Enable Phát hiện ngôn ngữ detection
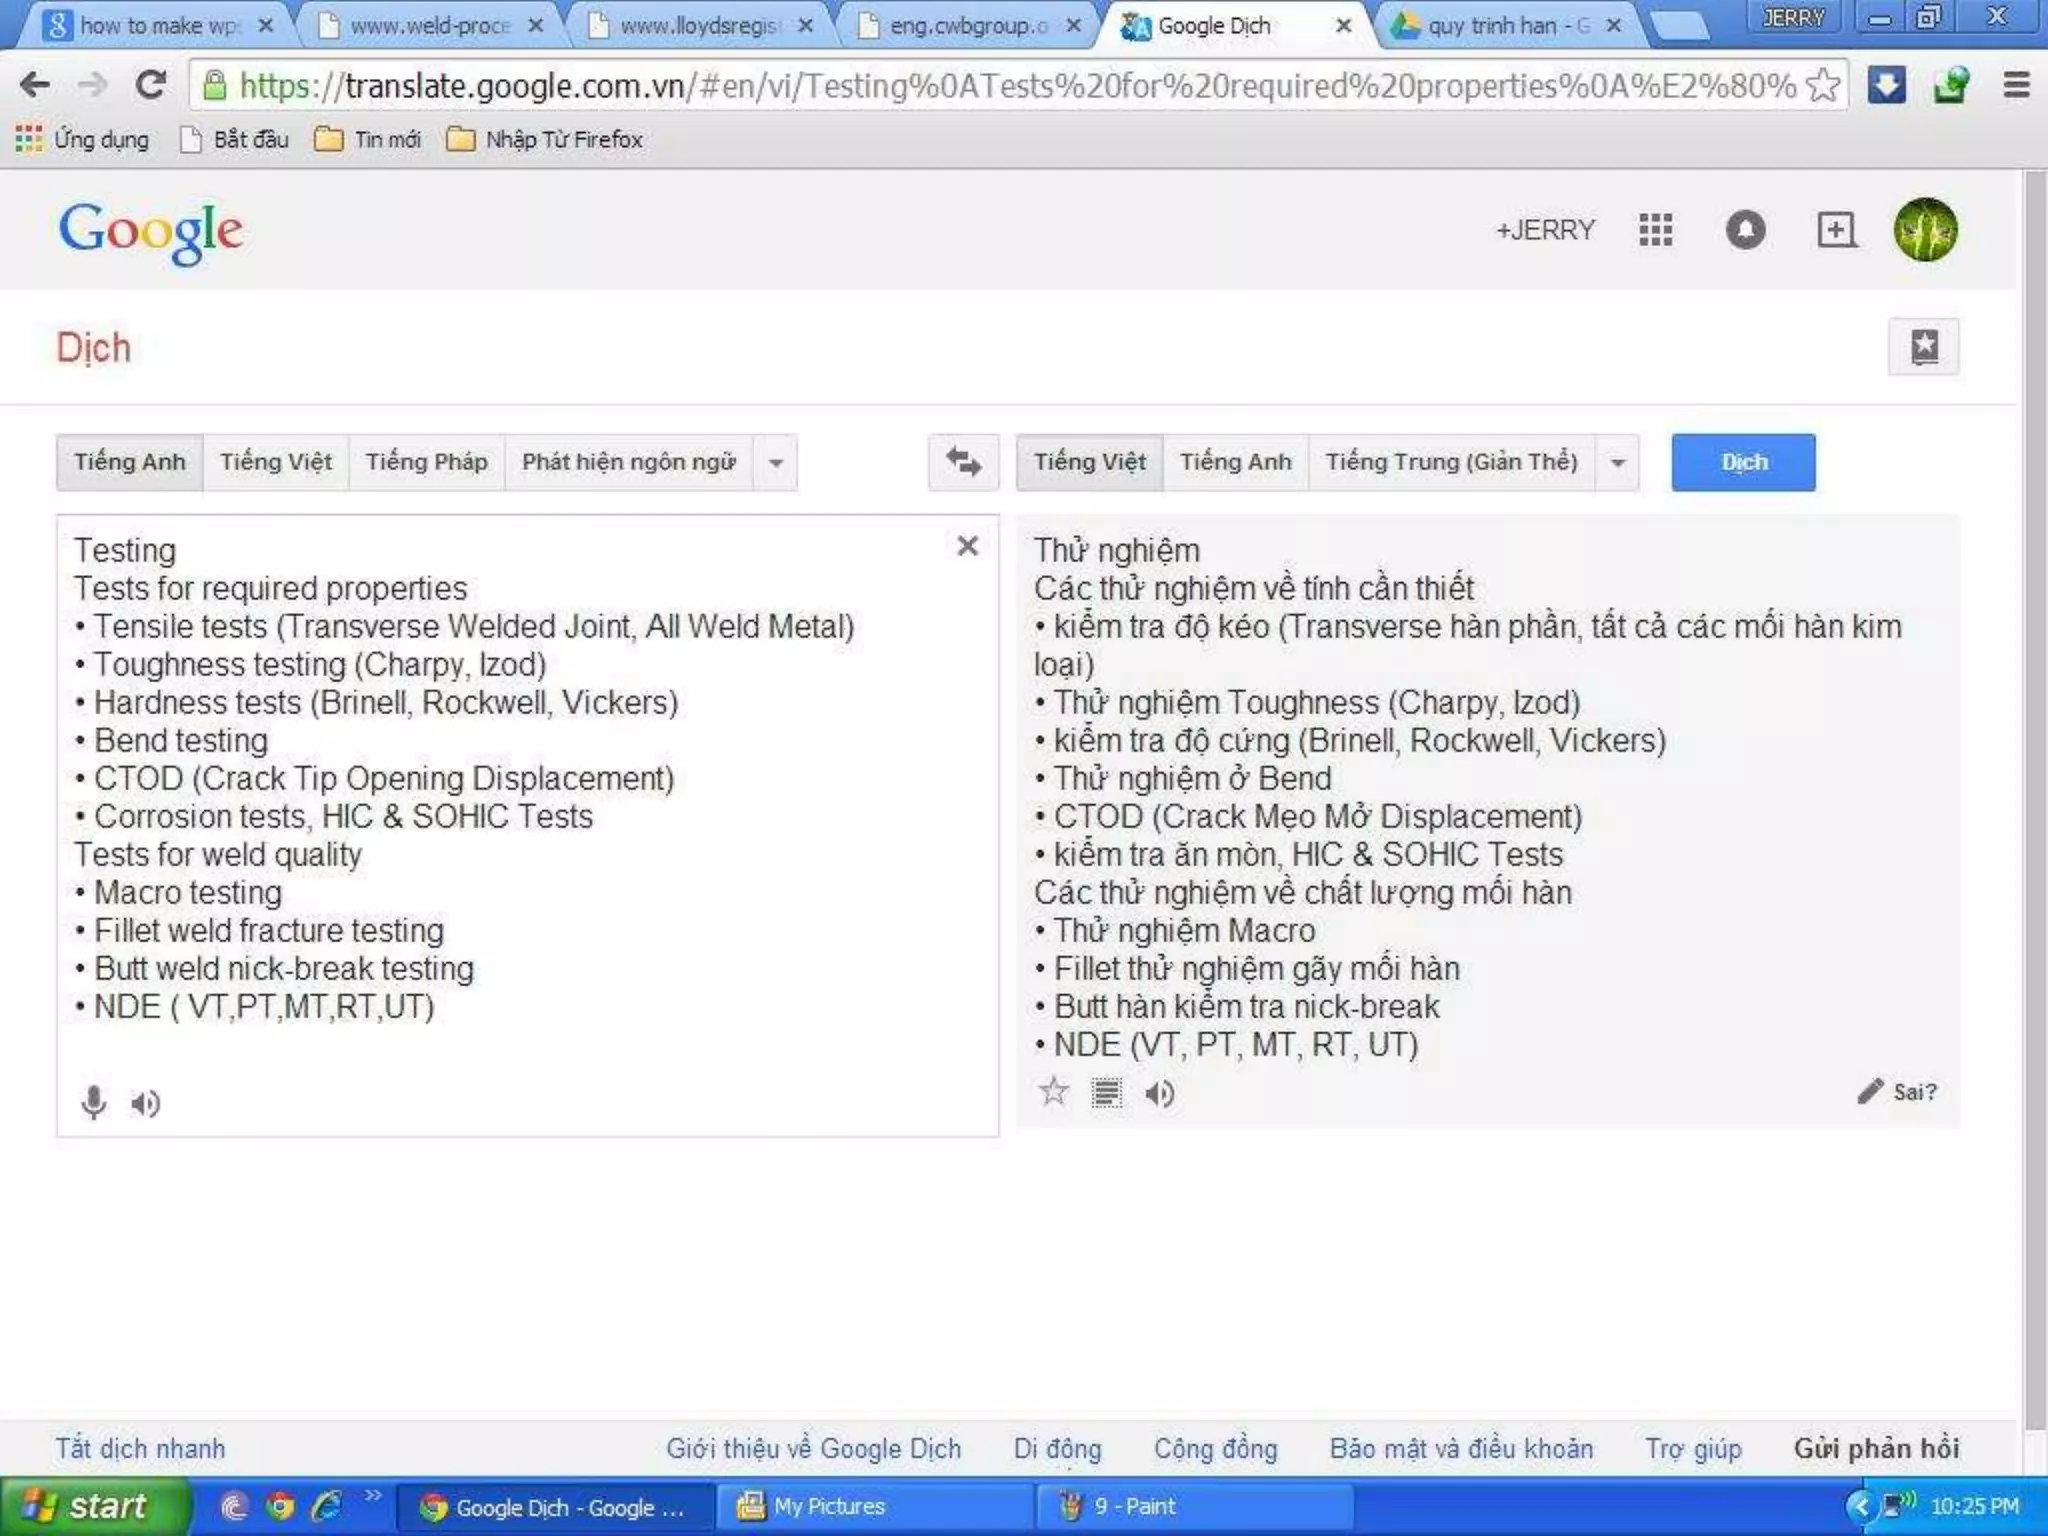2048x1536 pixels. pyautogui.click(x=628, y=462)
